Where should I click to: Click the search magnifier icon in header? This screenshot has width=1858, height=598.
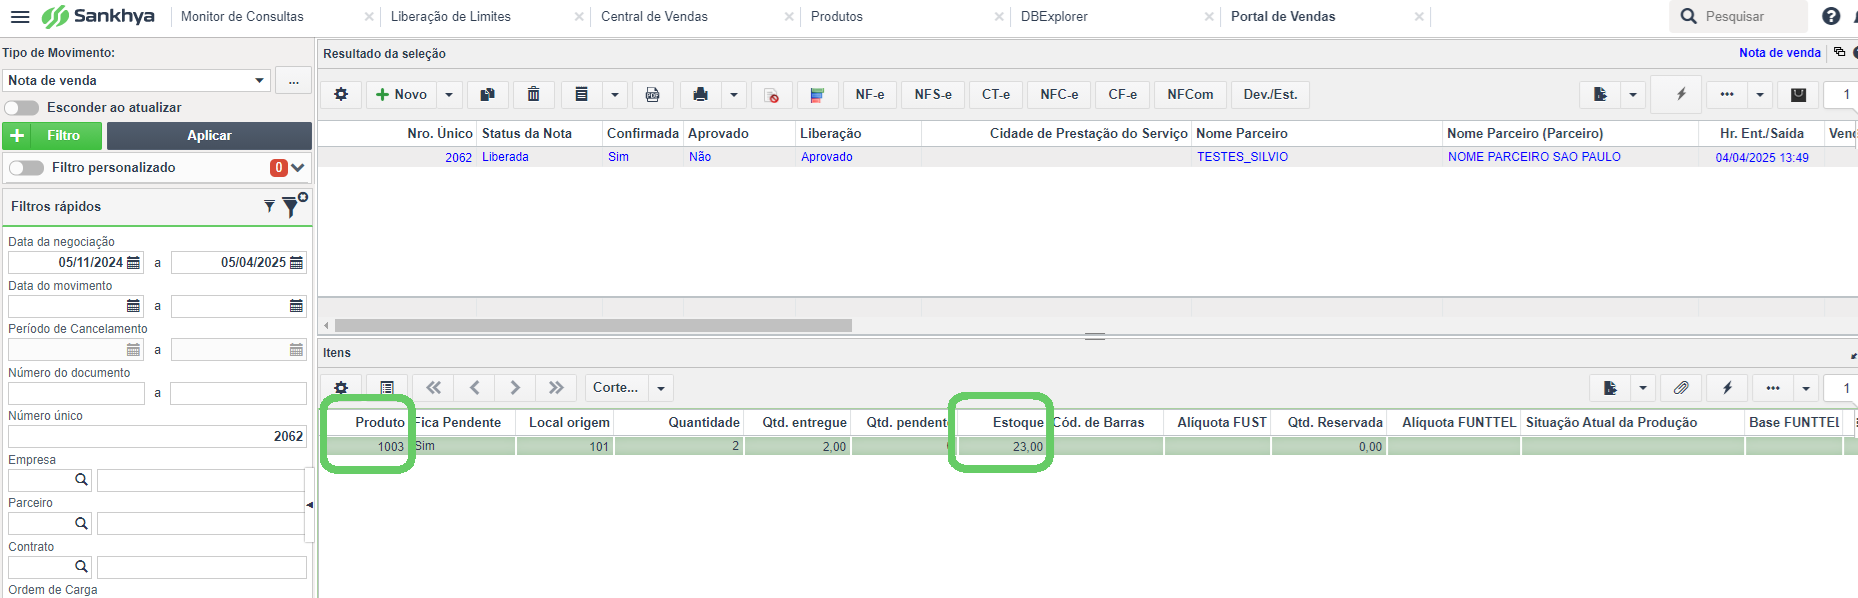(x=1689, y=16)
